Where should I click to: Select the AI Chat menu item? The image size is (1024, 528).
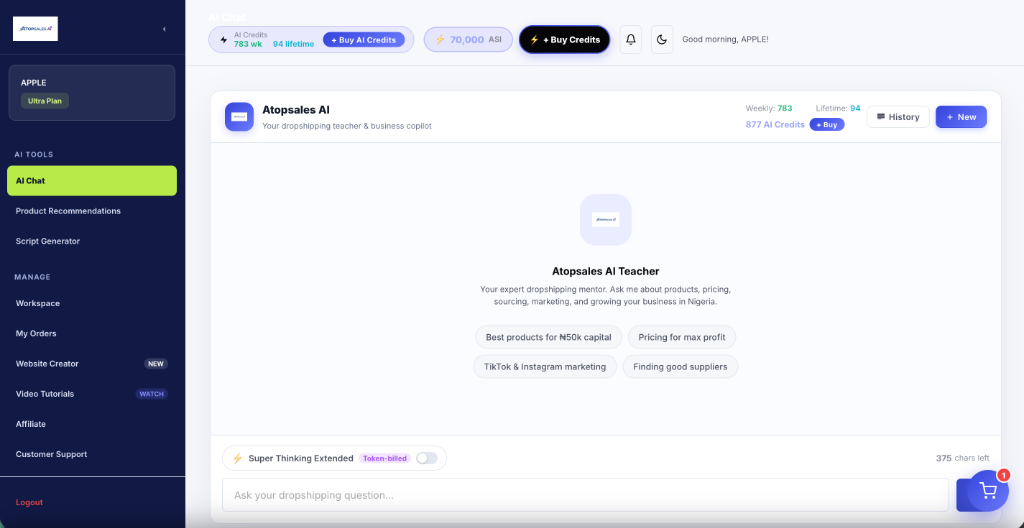(x=92, y=181)
